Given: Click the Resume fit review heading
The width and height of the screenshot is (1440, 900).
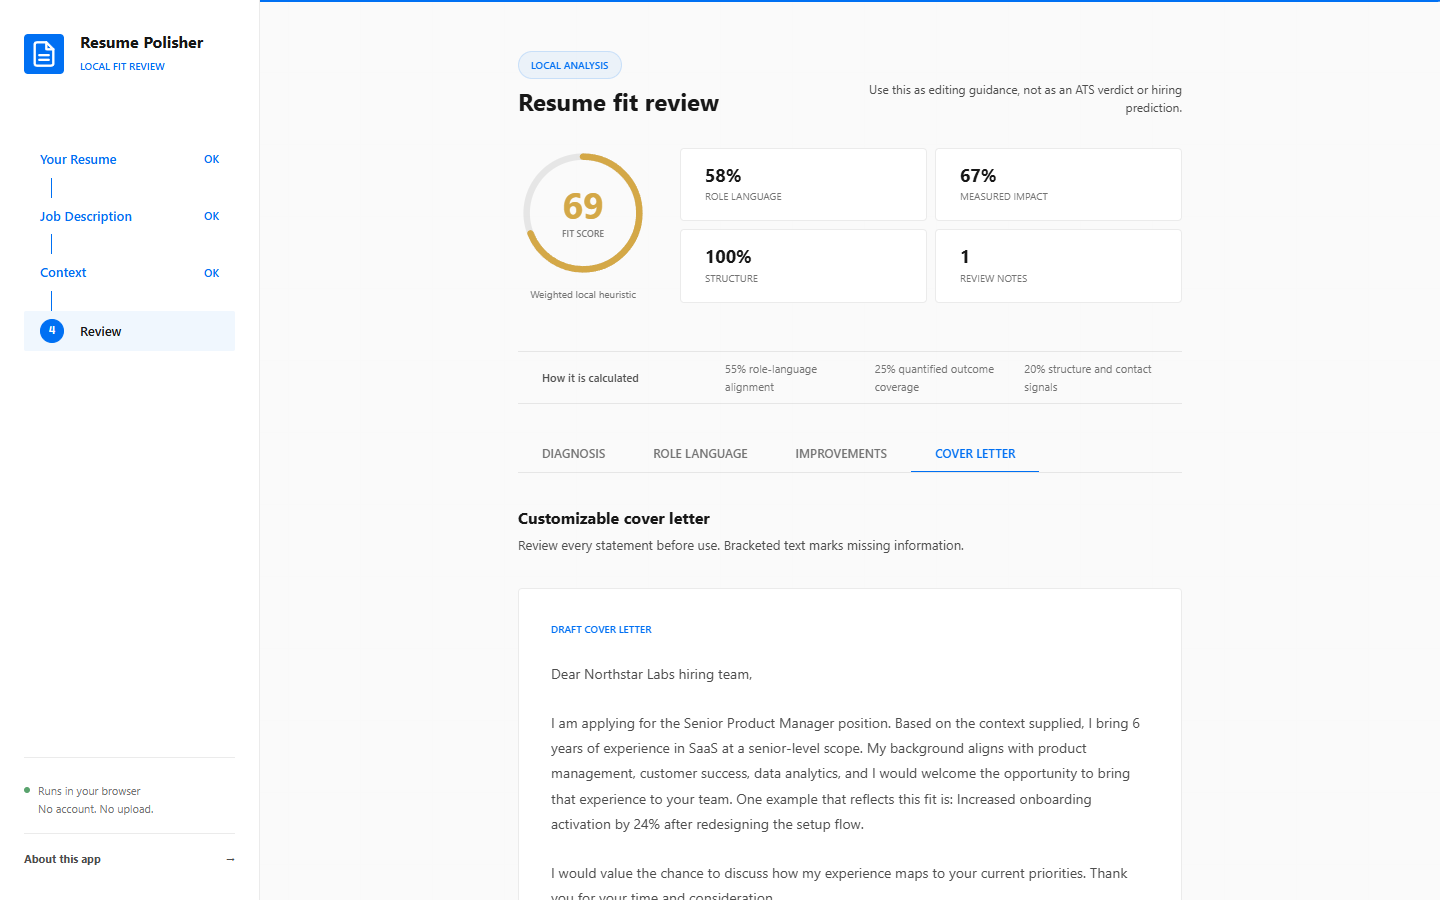Looking at the screenshot, I should (x=618, y=103).
